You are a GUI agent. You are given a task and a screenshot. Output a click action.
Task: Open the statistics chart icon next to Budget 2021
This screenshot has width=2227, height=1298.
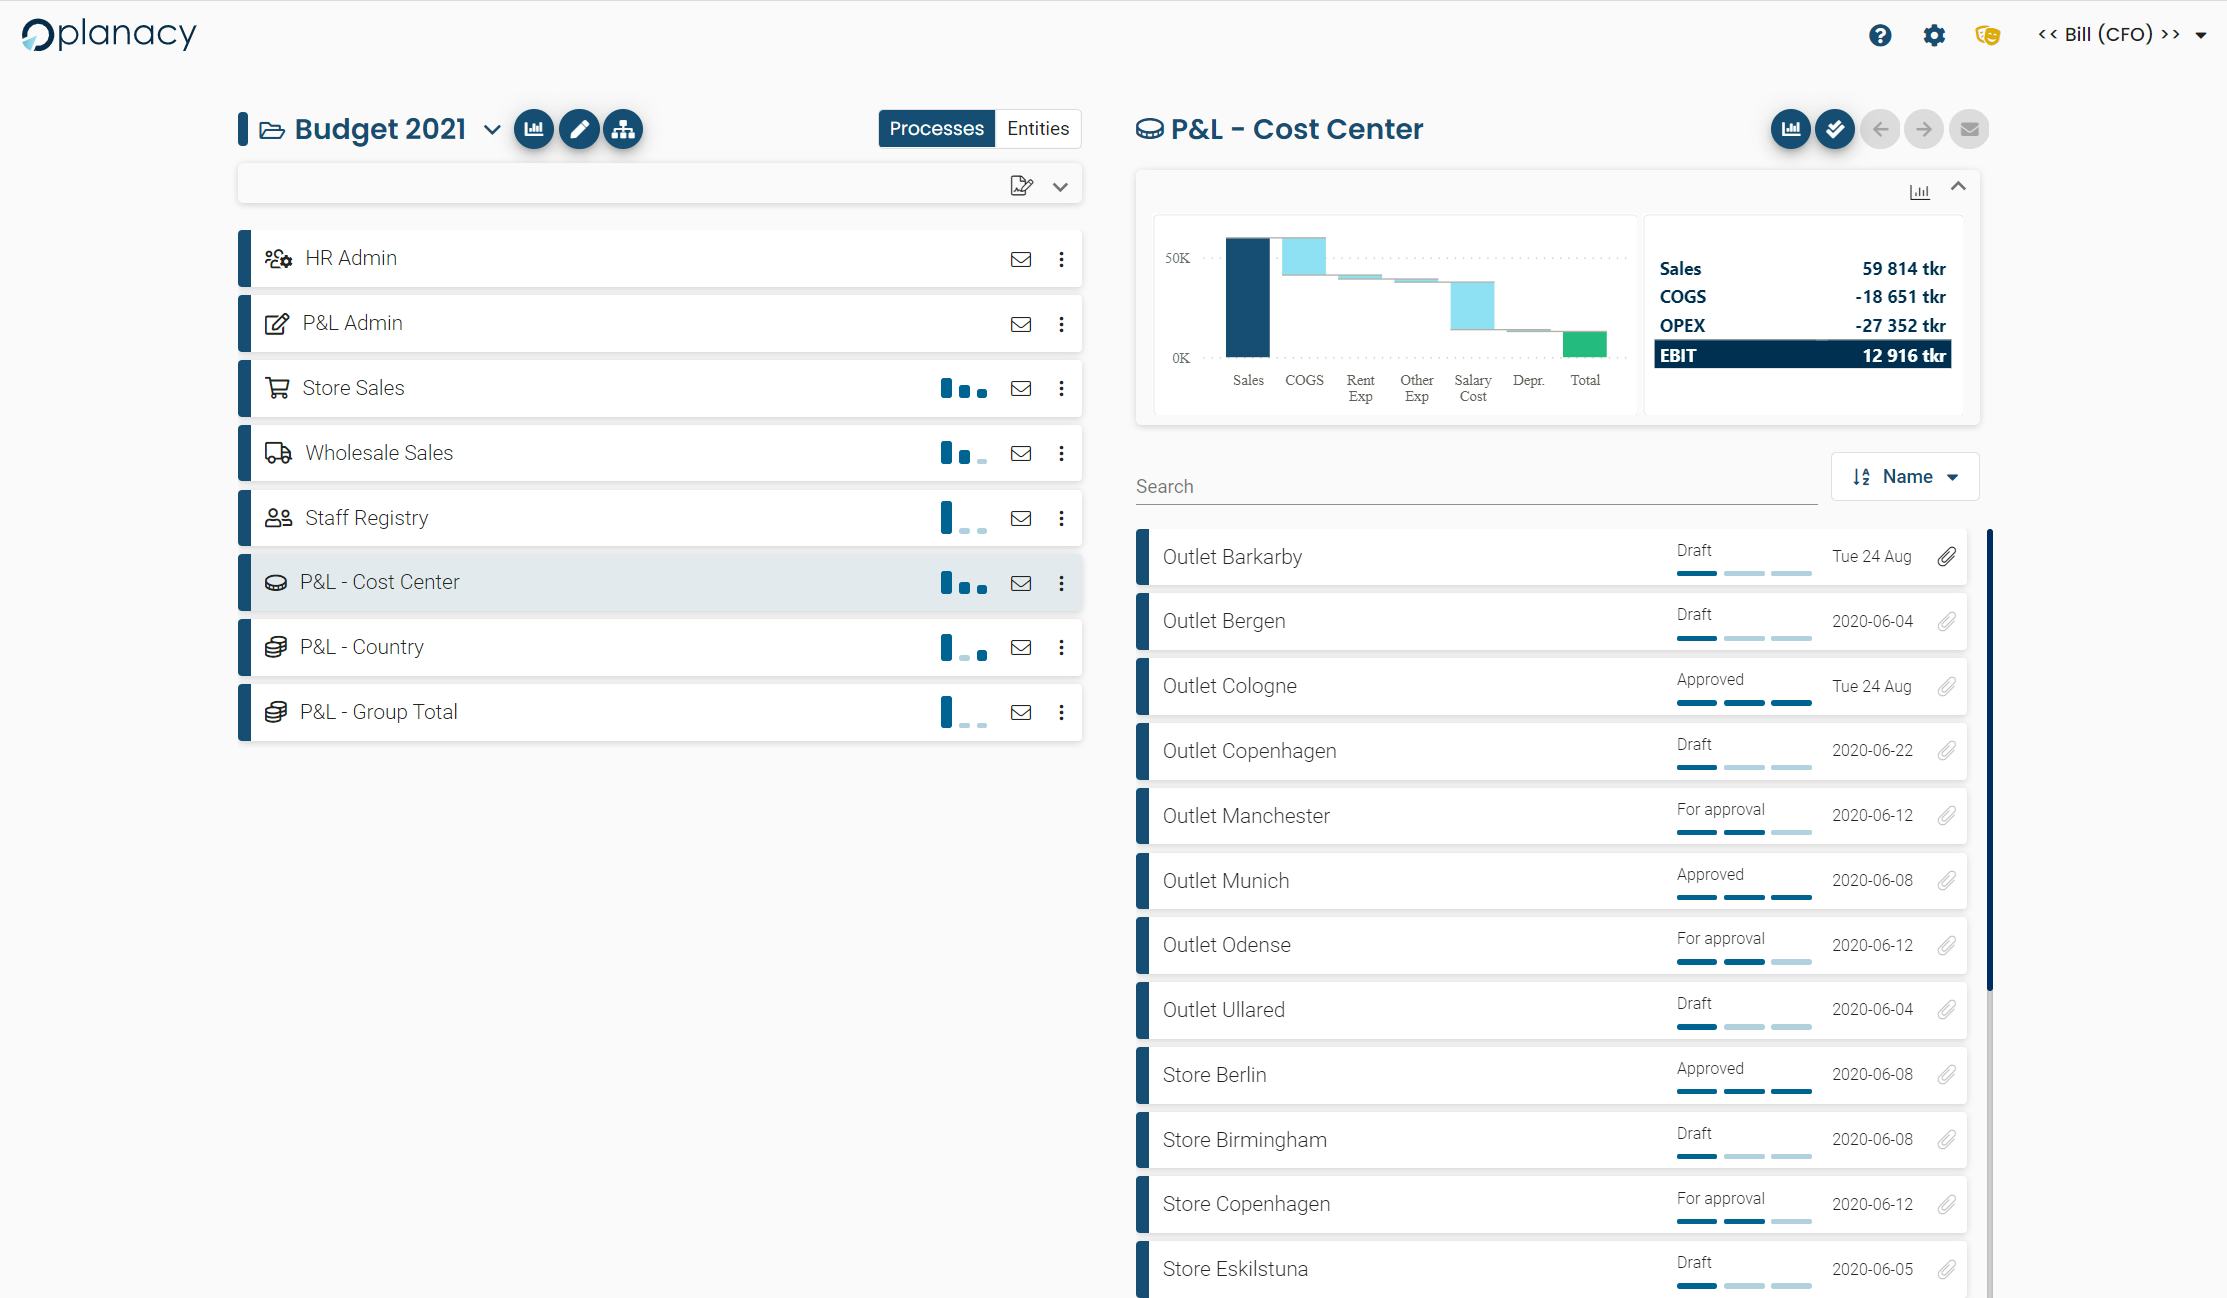(533, 128)
